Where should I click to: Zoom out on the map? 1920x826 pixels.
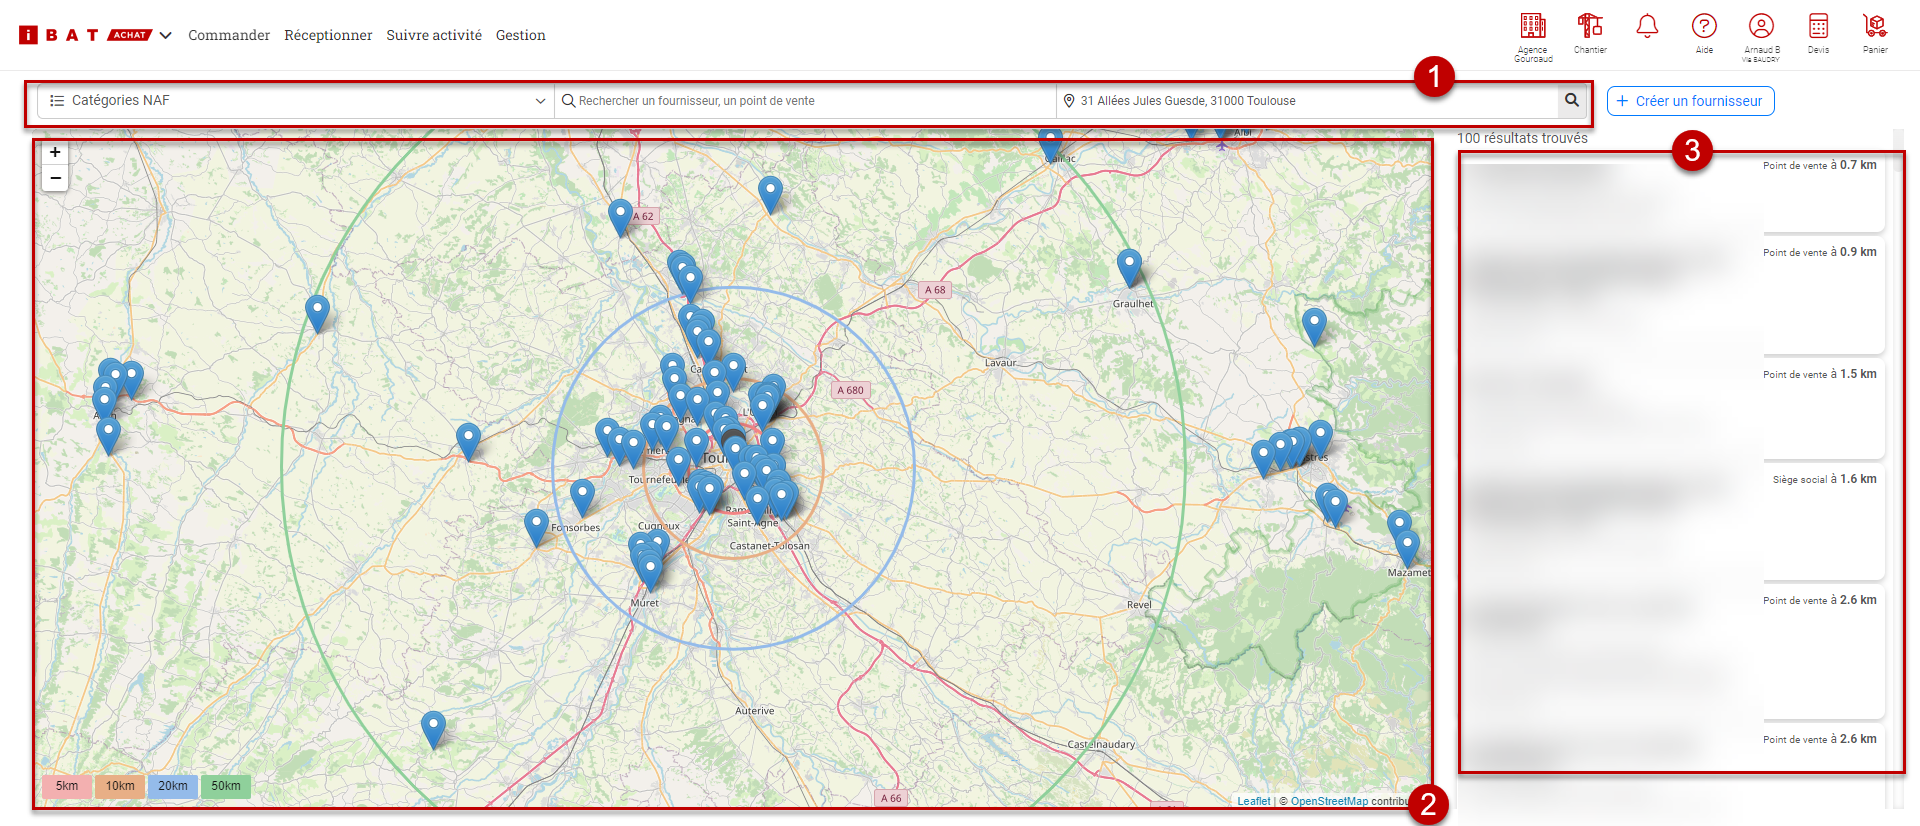click(55, 178)
